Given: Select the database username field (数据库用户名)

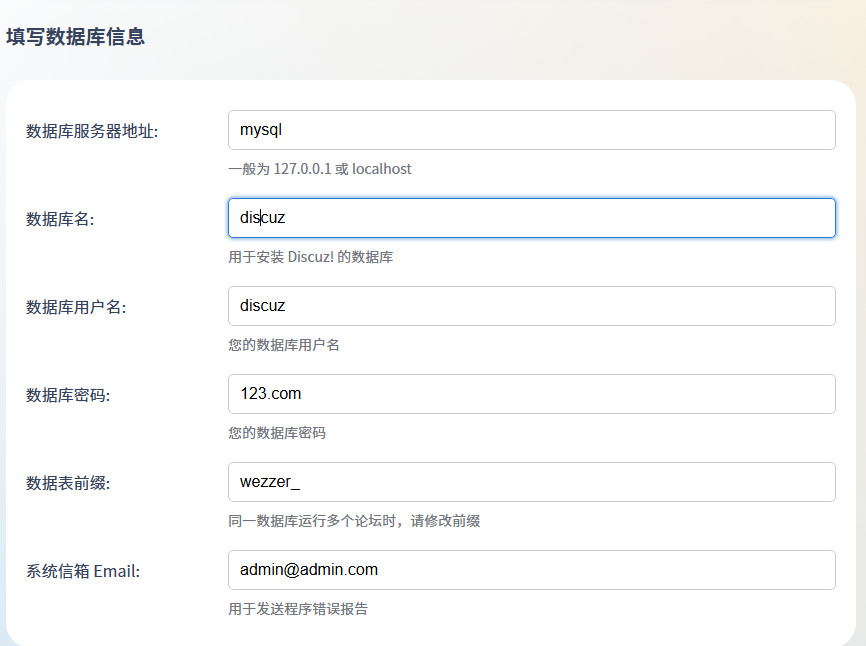Looking at the screenshot, I should pyautogui.click(x=531, y=306).
